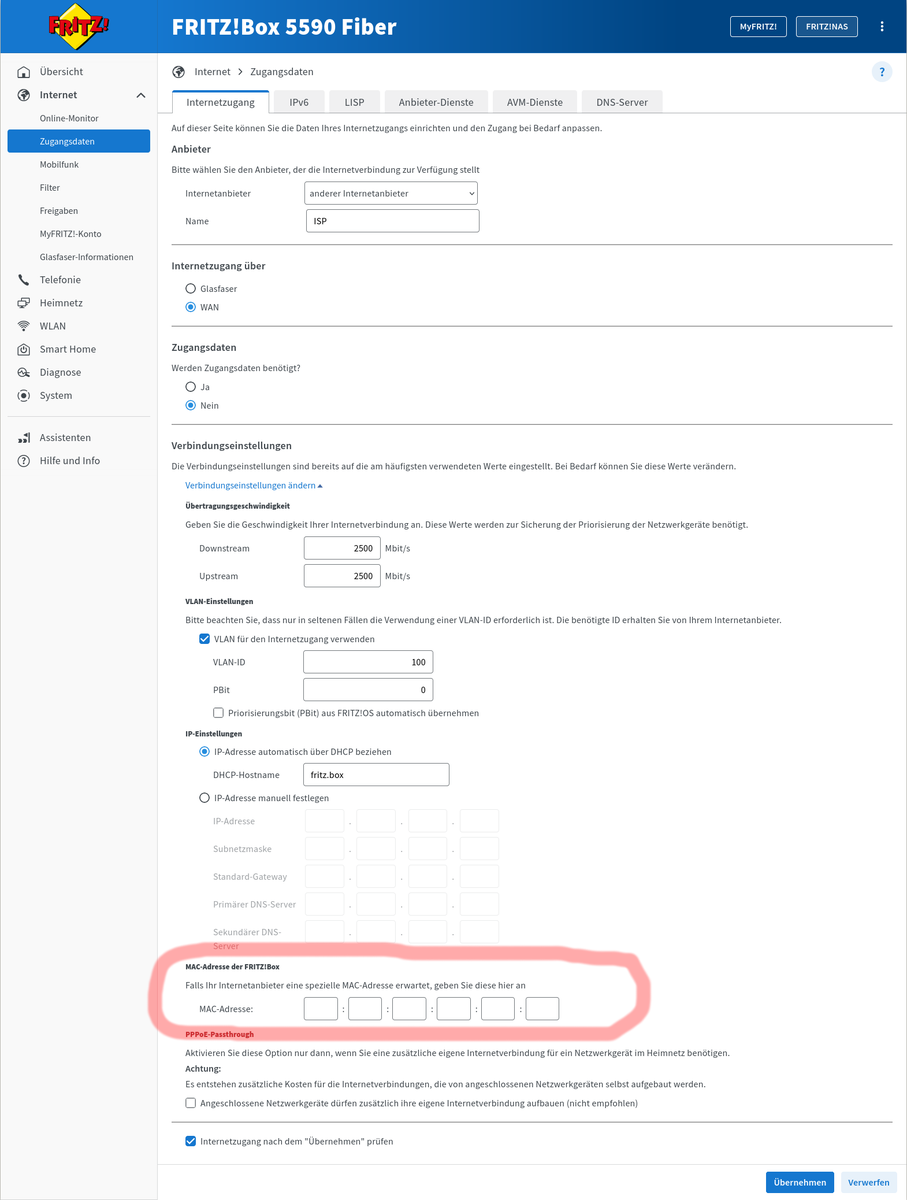Image resolution: width=907 pixels, height=1200 pixels.
Task: Select the Glasfaser radio button
Action: click(190, 289)
